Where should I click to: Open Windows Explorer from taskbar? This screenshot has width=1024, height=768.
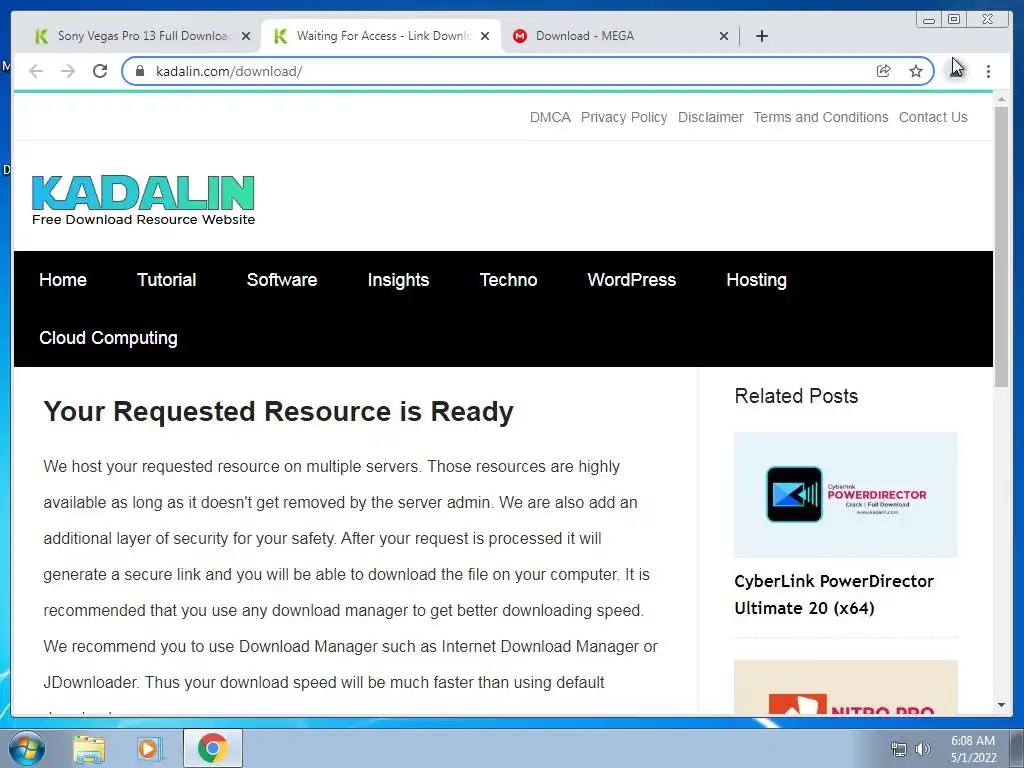89,749
